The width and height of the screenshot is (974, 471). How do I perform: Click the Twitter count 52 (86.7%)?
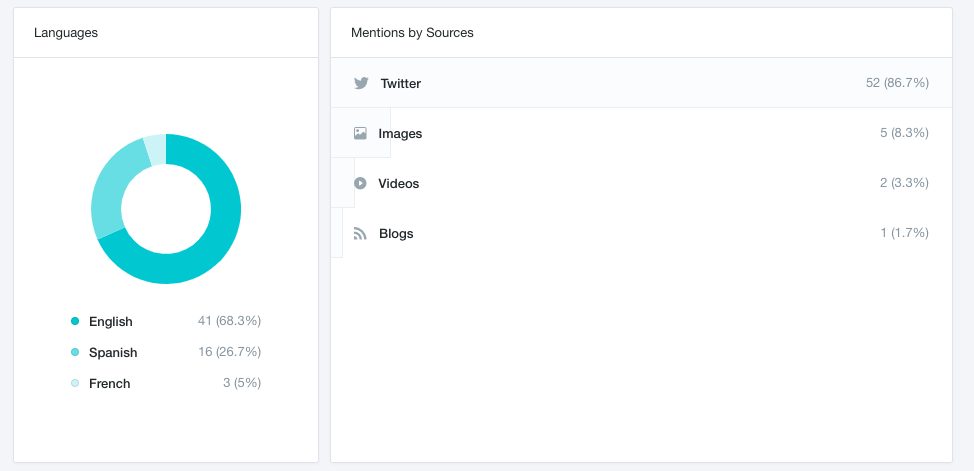coord(897,83)
